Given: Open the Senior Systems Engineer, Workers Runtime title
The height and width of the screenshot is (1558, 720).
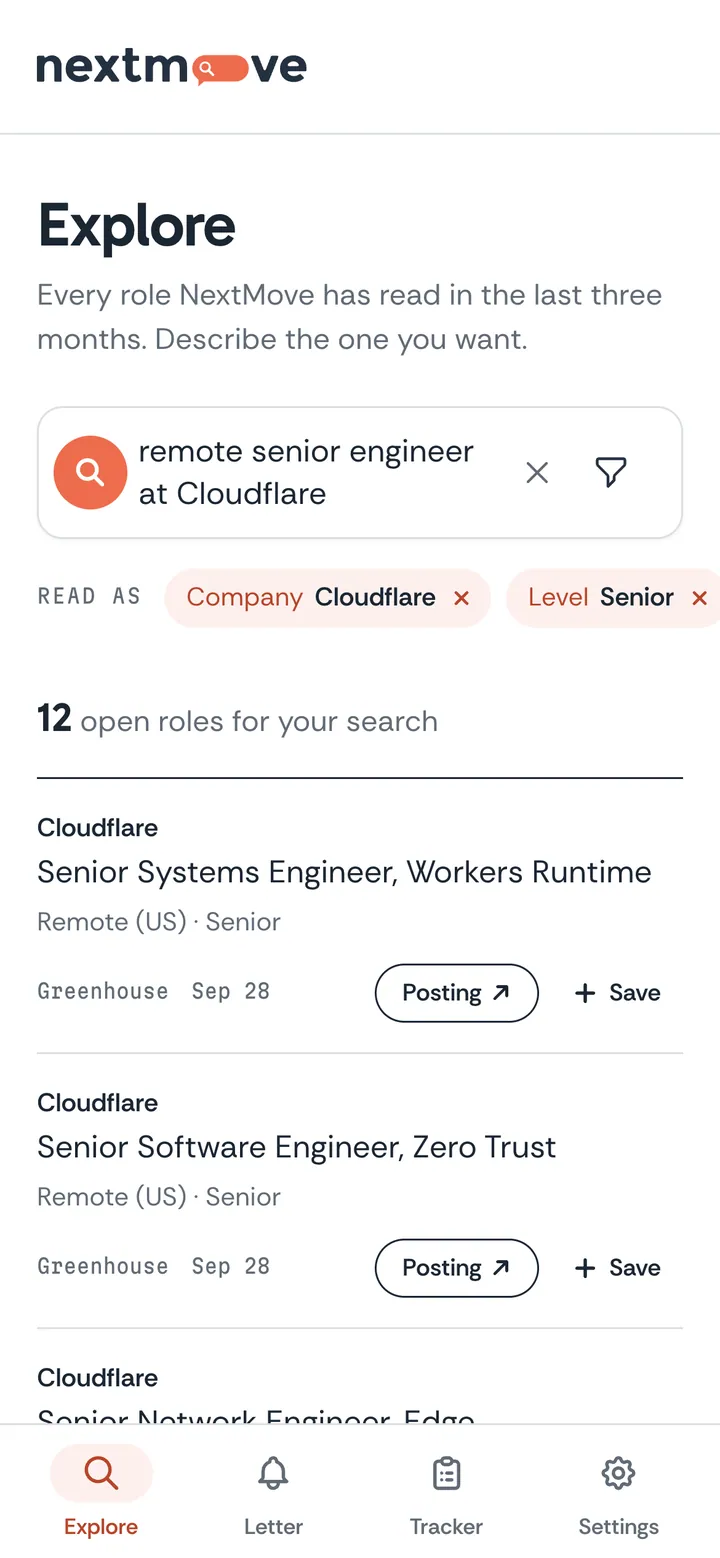Looking at the screenshot, I should click(x=344, y=872).
